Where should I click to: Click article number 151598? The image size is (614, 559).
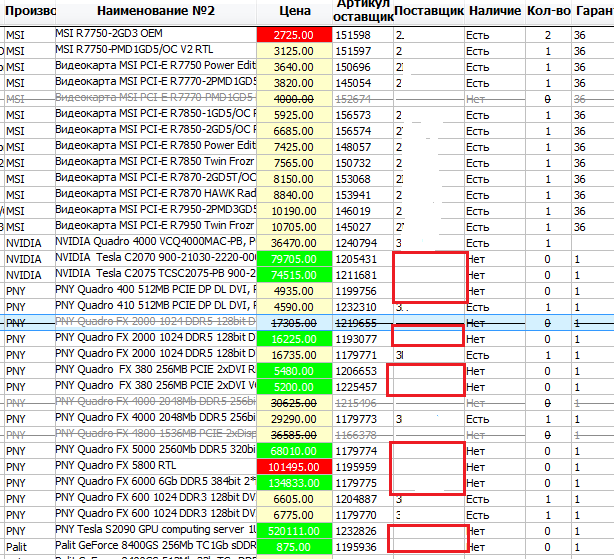click(x=353, y=35)
